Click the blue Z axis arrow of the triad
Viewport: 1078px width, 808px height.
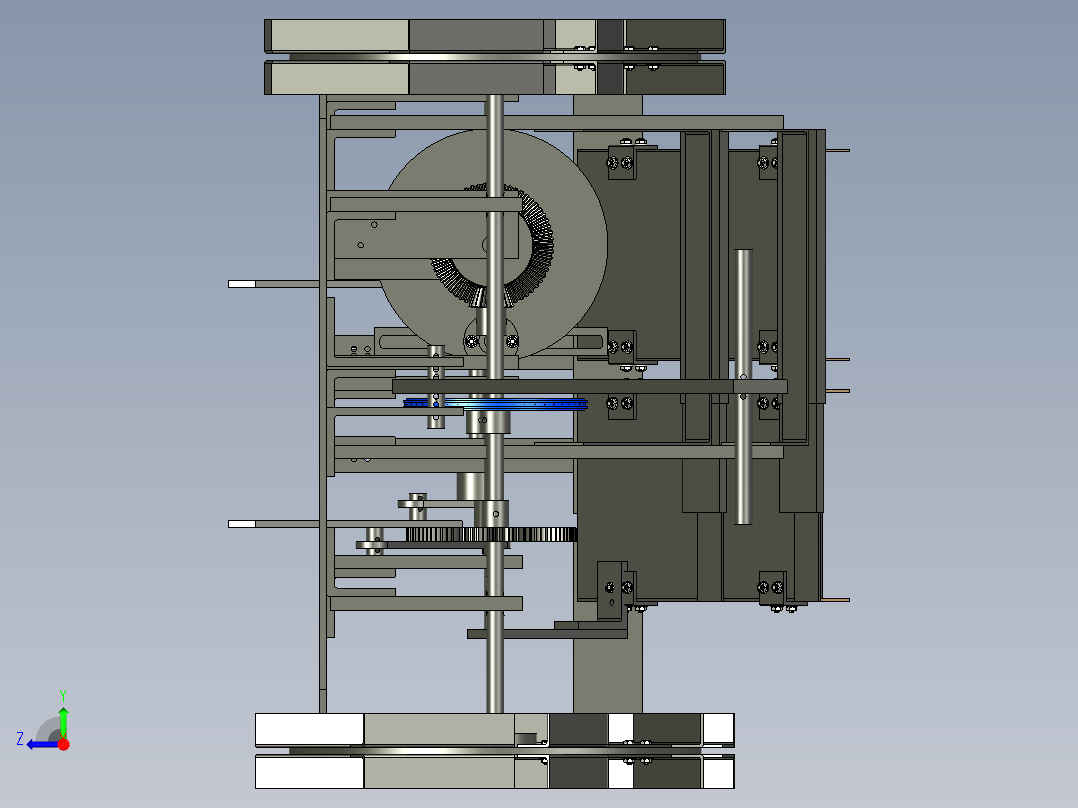[x=41, y=744]
